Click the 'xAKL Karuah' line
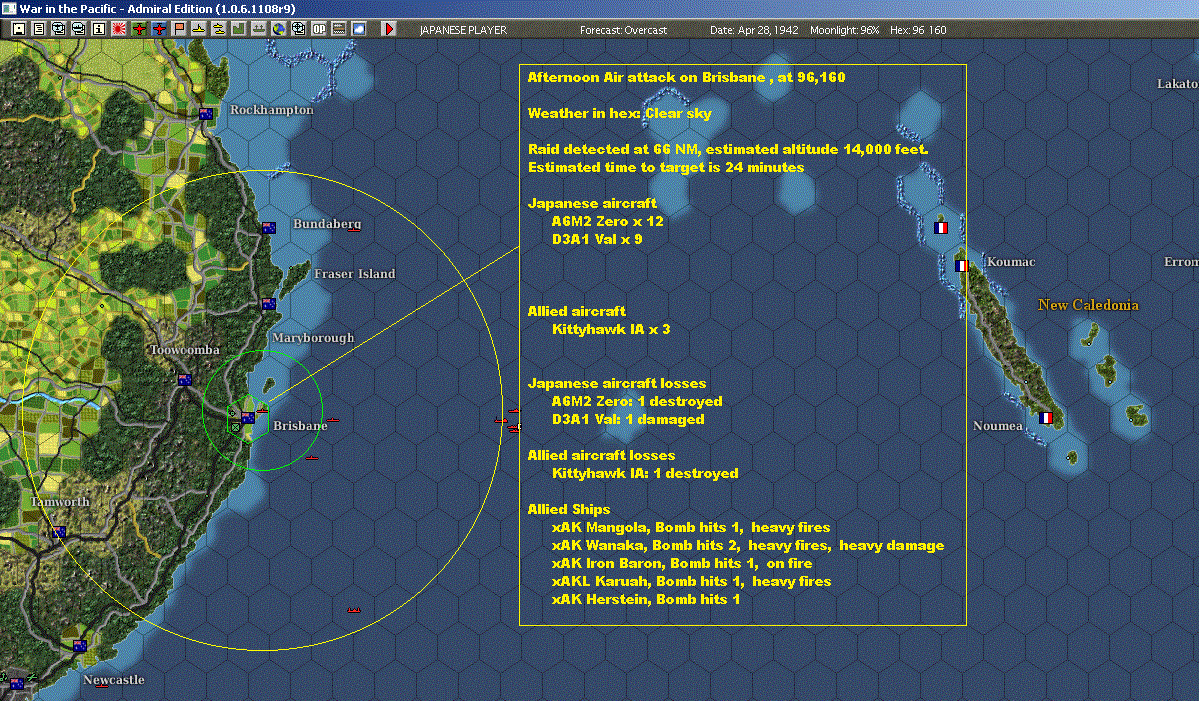 pos(691,582)
